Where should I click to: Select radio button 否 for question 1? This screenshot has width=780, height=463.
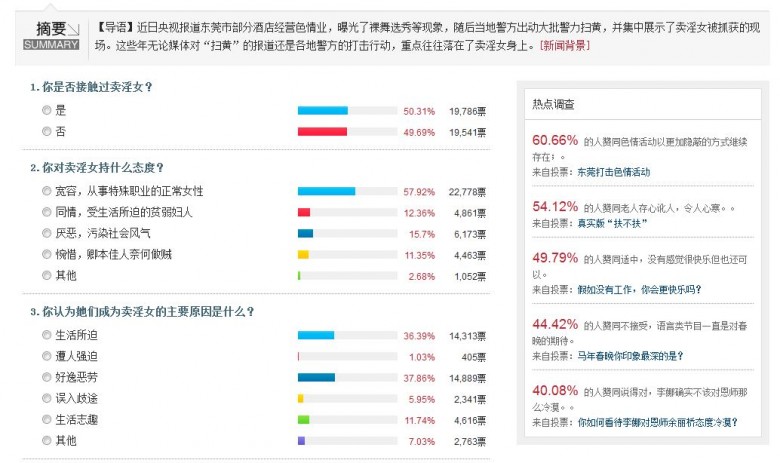[47, 131]
